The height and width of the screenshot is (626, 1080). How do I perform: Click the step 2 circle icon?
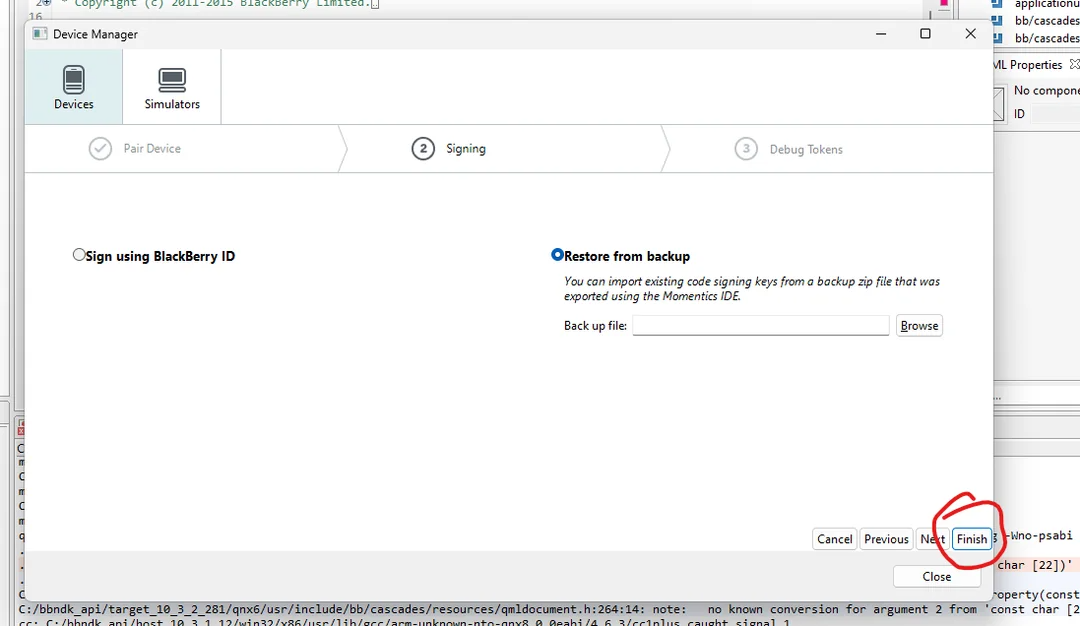pyautogui.click(x=423, y=149)
